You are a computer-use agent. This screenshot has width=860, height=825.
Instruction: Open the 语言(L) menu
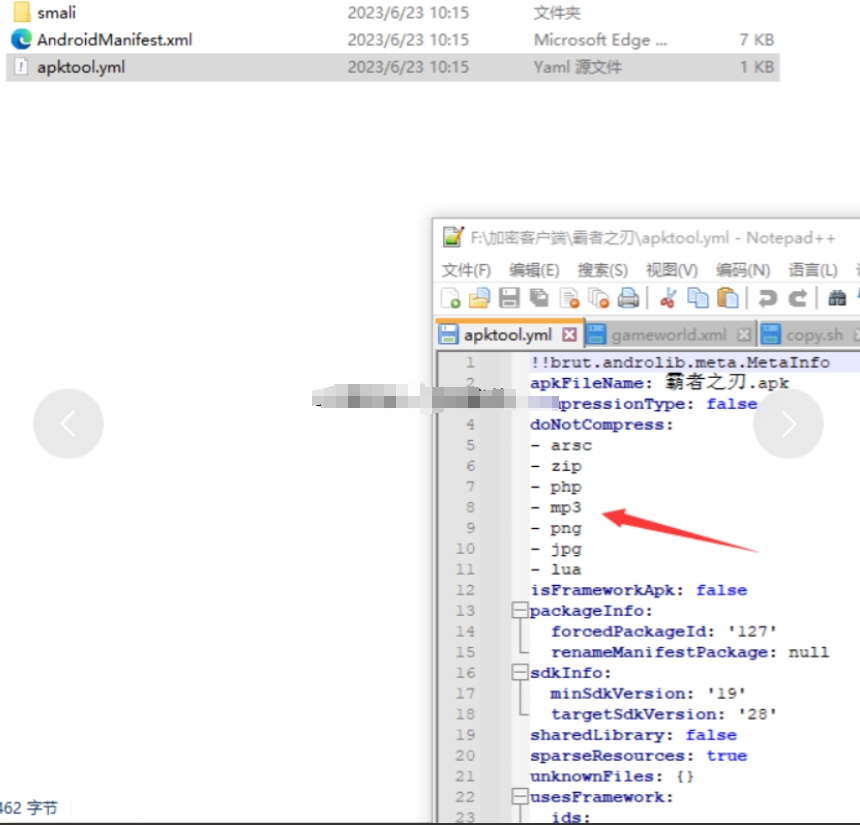coord(813,270)
